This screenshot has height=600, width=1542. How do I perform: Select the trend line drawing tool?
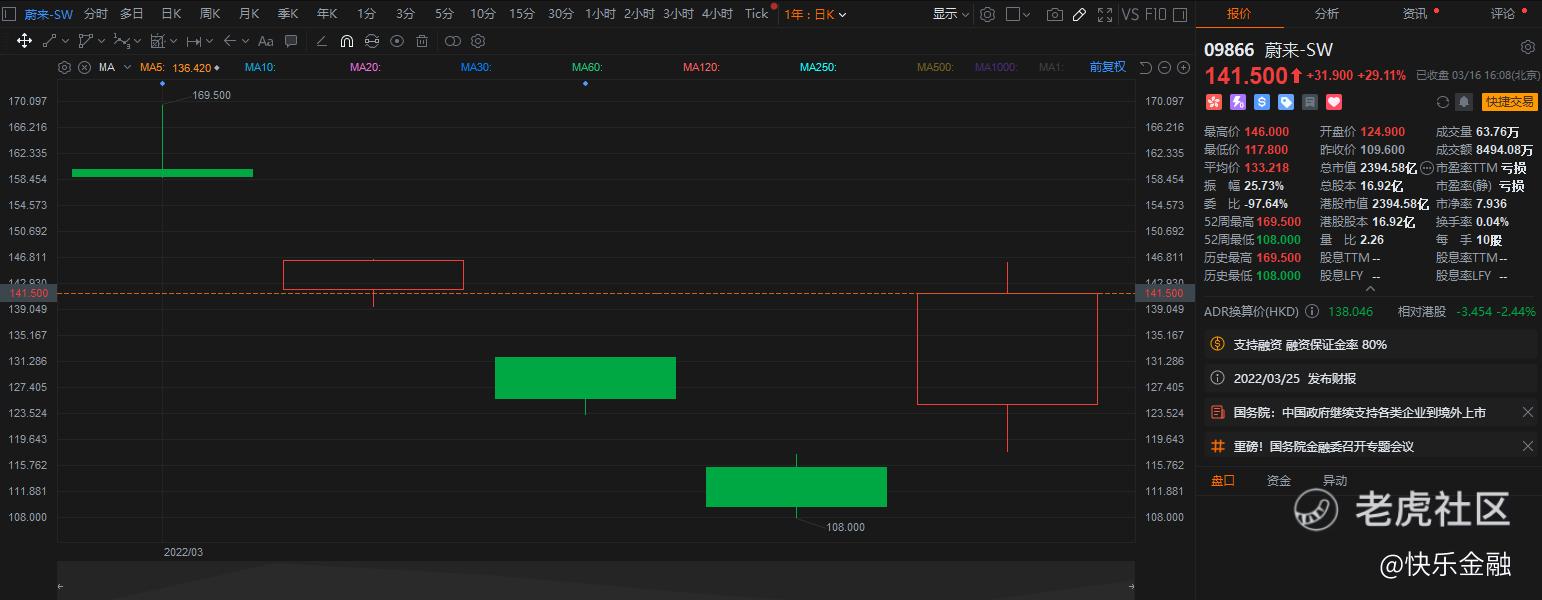click(49, 41)
